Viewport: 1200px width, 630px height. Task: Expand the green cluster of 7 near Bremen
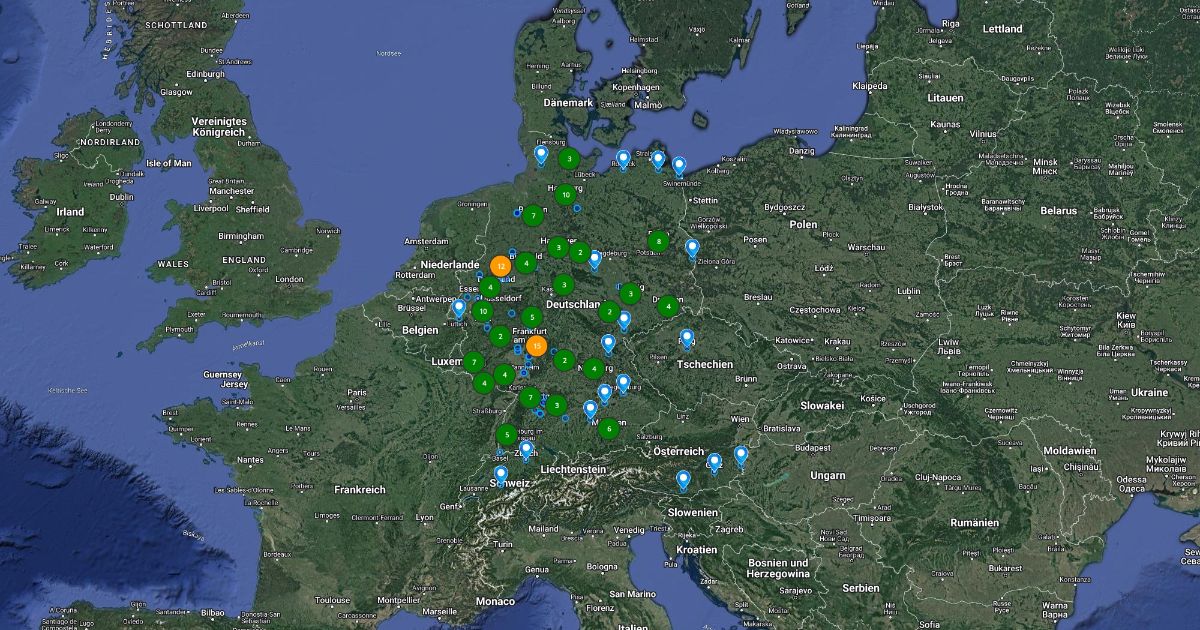534,215
